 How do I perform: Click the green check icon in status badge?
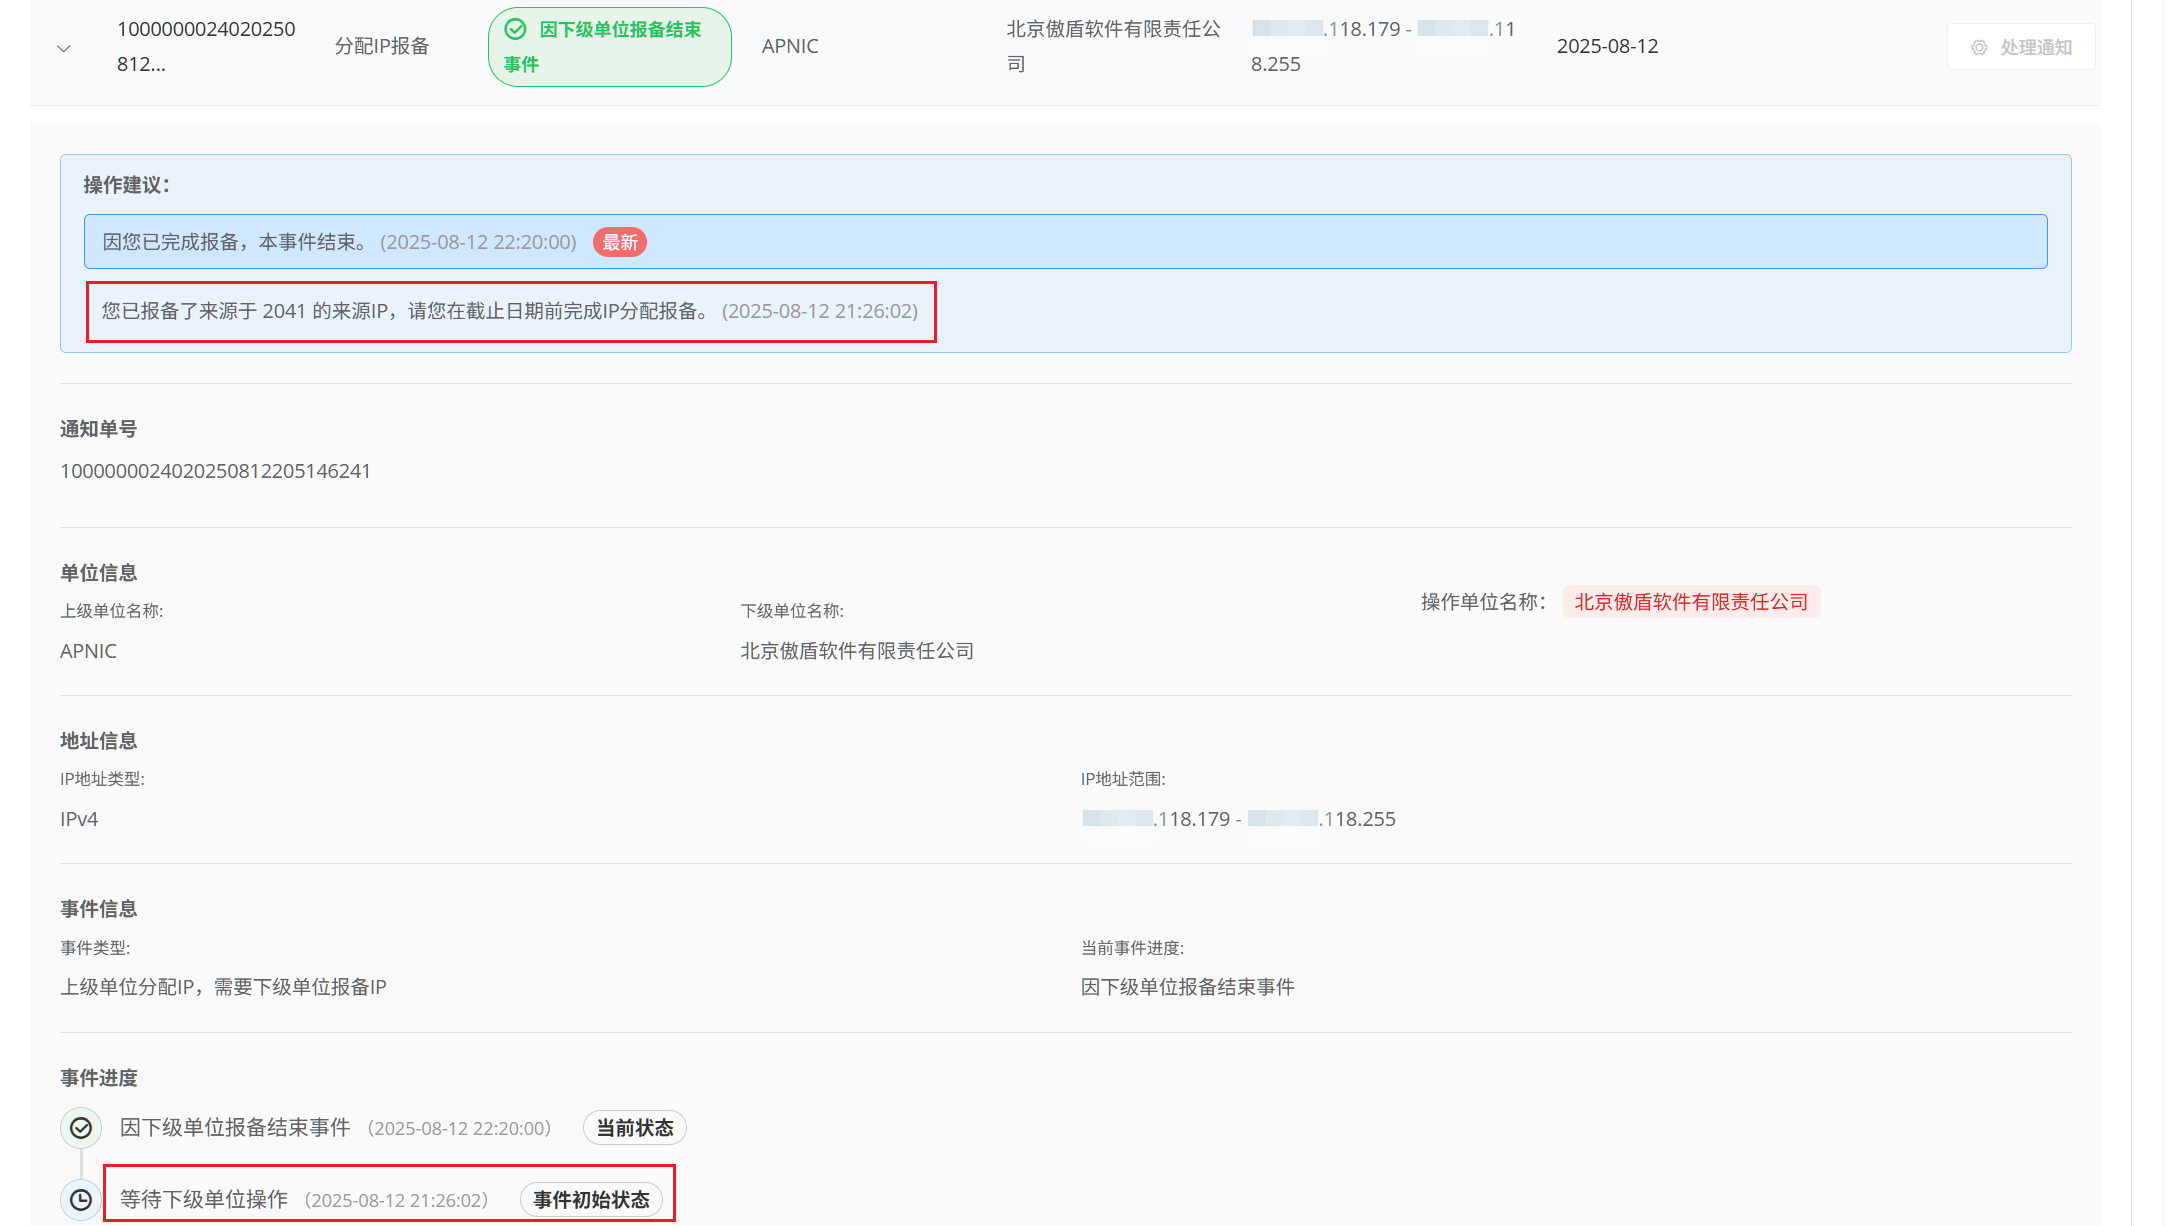point(515,30)
